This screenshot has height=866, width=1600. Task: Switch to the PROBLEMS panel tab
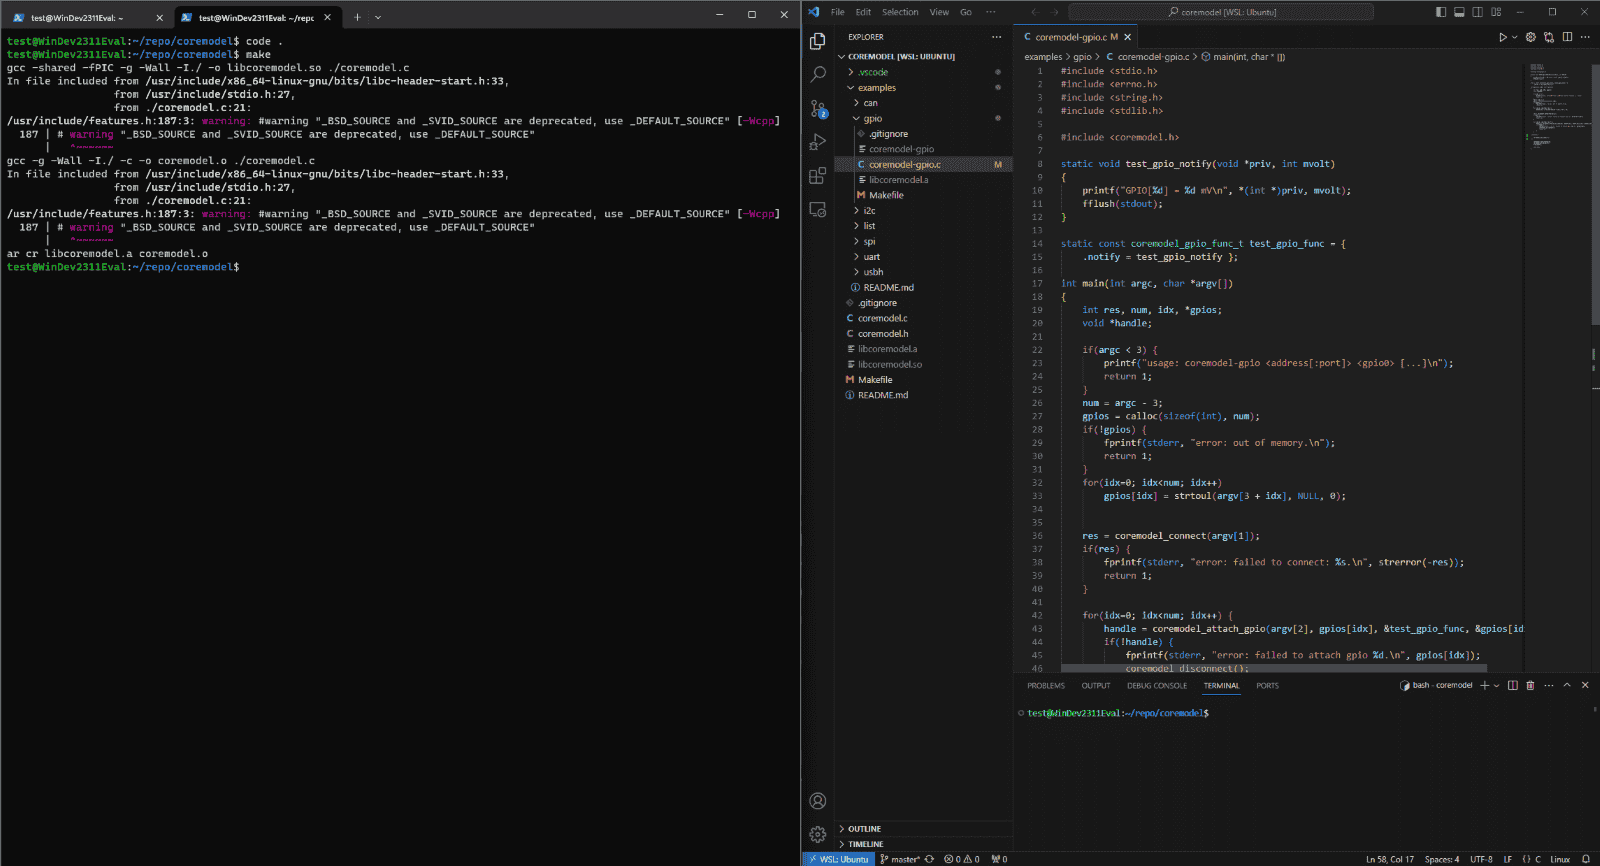click(x=1045, y=686)
